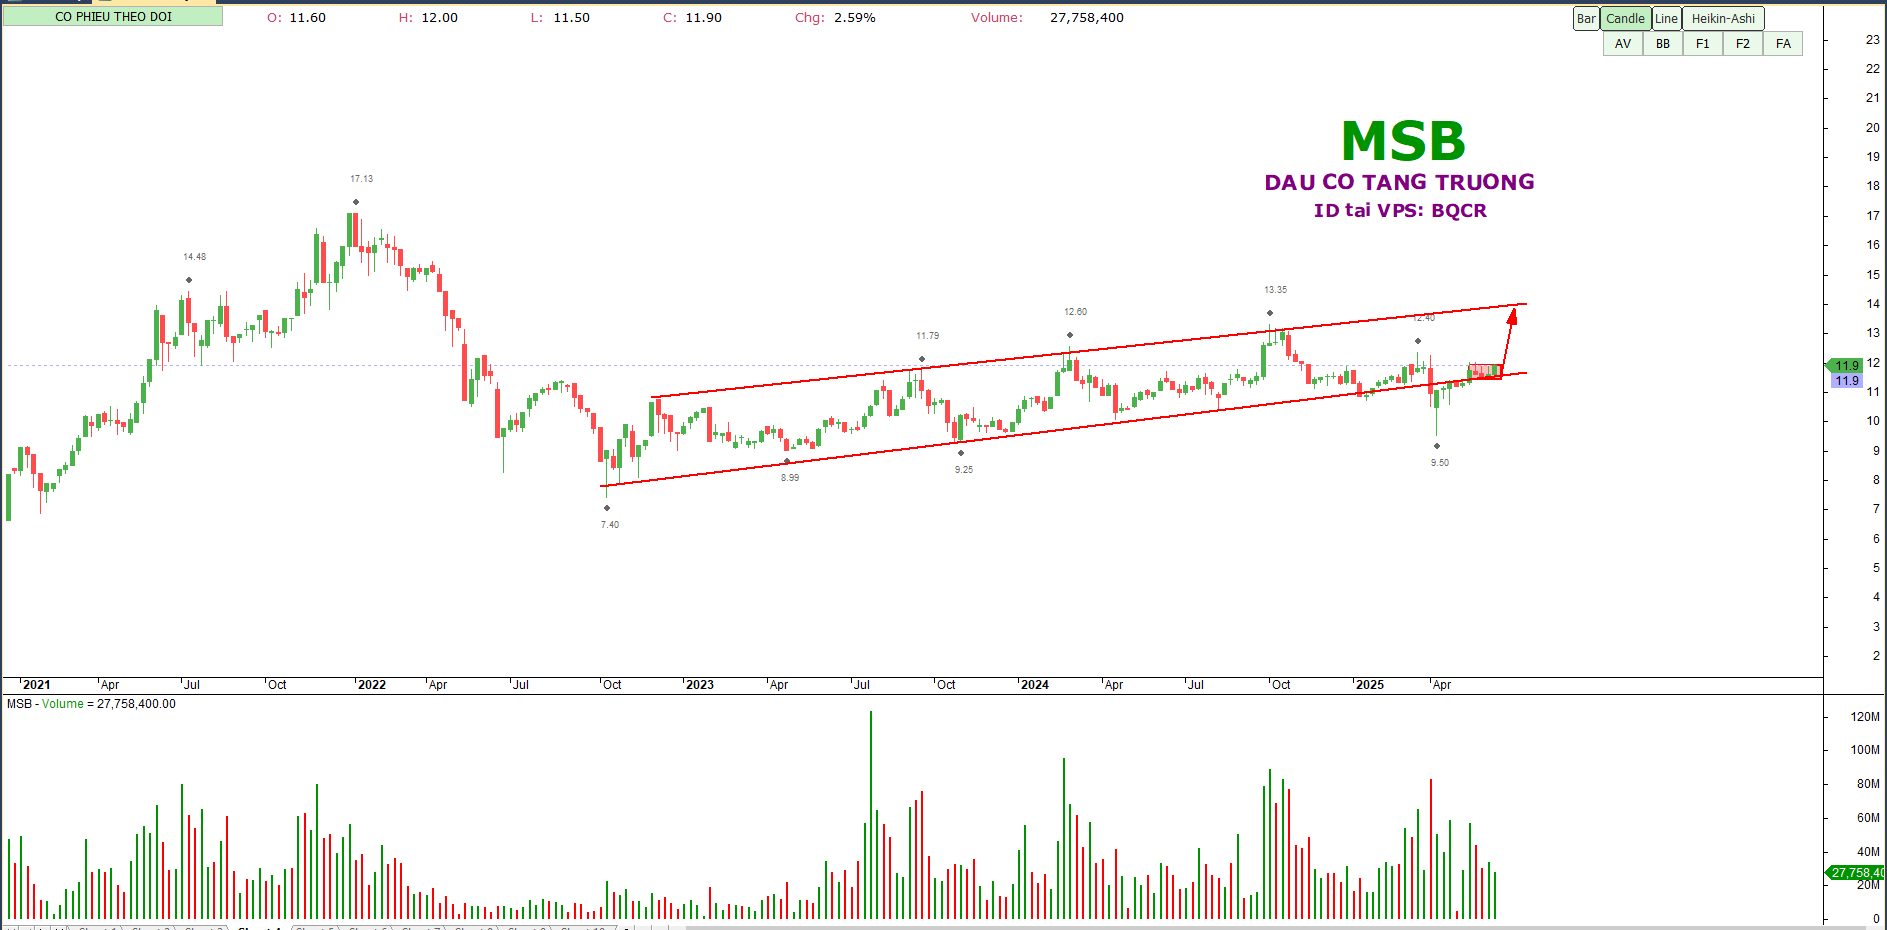Click 2024 on the date axis
Screen dimensions: 1887x930
[x=1035, y=685]
